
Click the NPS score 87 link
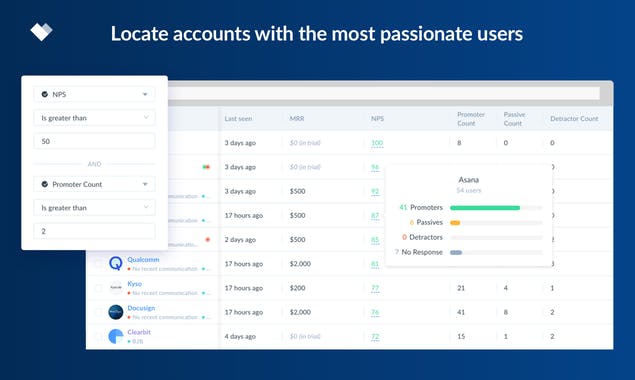tap(375, 216)
